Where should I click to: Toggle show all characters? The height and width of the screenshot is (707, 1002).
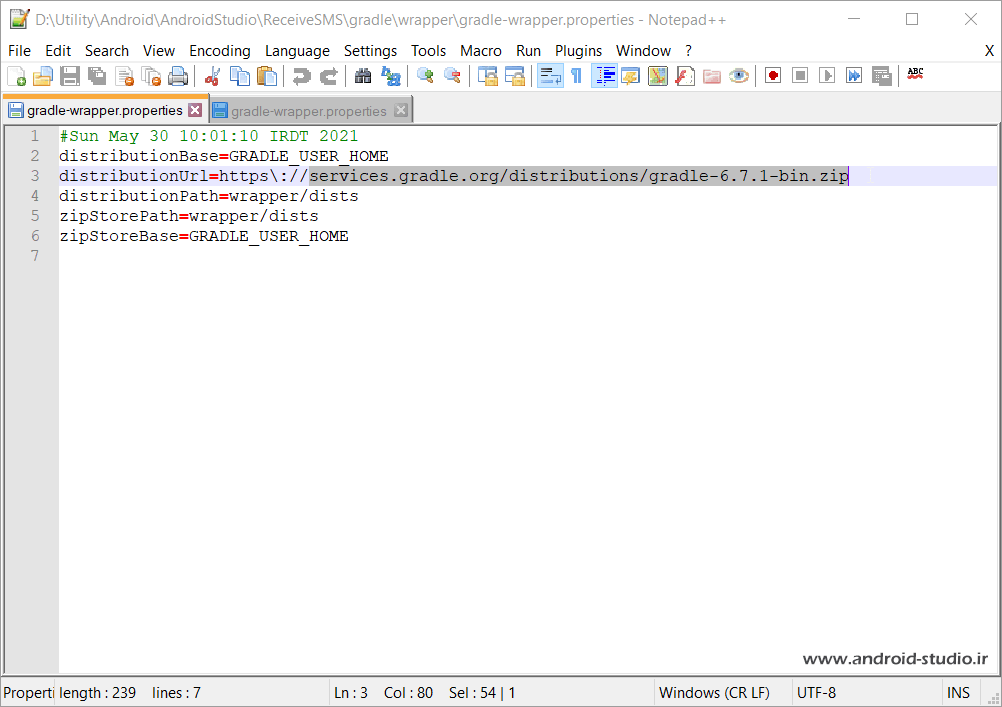coord(577,75)
